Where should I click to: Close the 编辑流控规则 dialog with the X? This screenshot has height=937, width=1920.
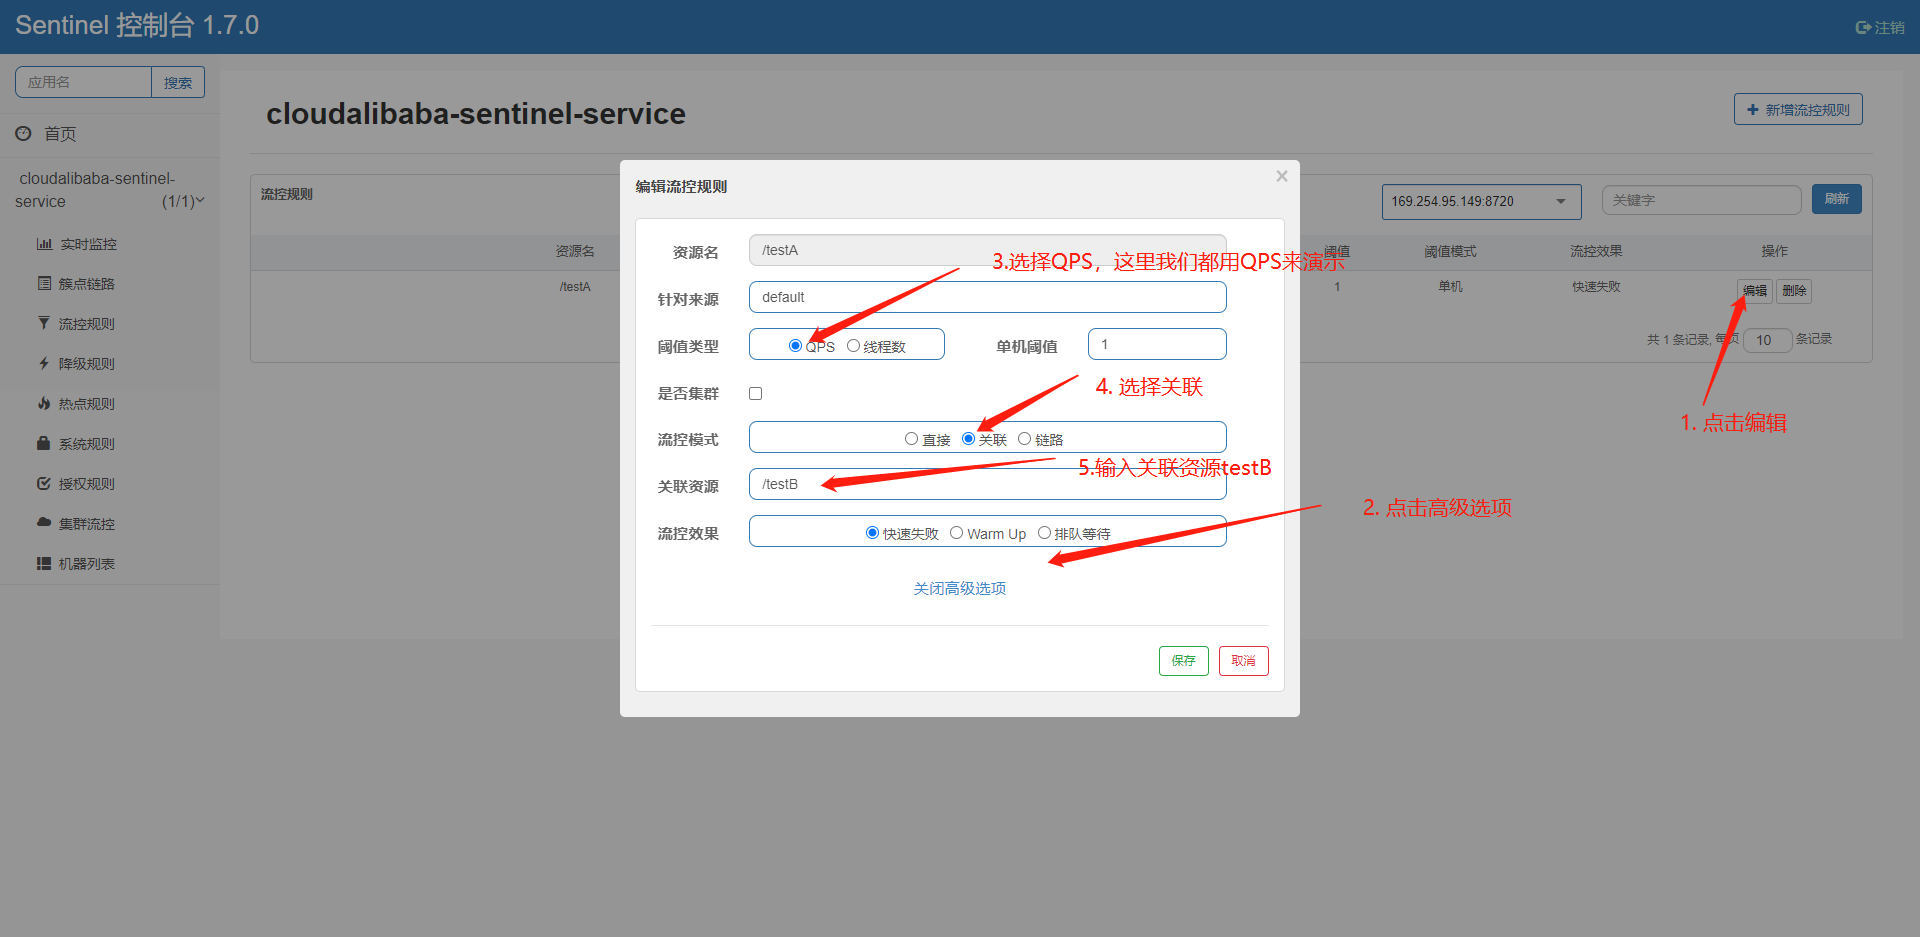click(x=1281, y=176)
